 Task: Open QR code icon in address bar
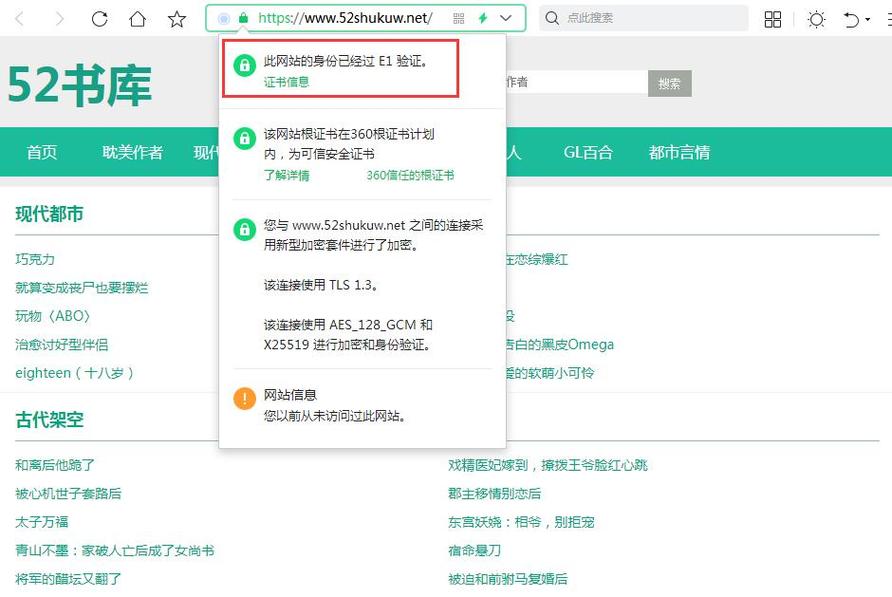(459, 18)
